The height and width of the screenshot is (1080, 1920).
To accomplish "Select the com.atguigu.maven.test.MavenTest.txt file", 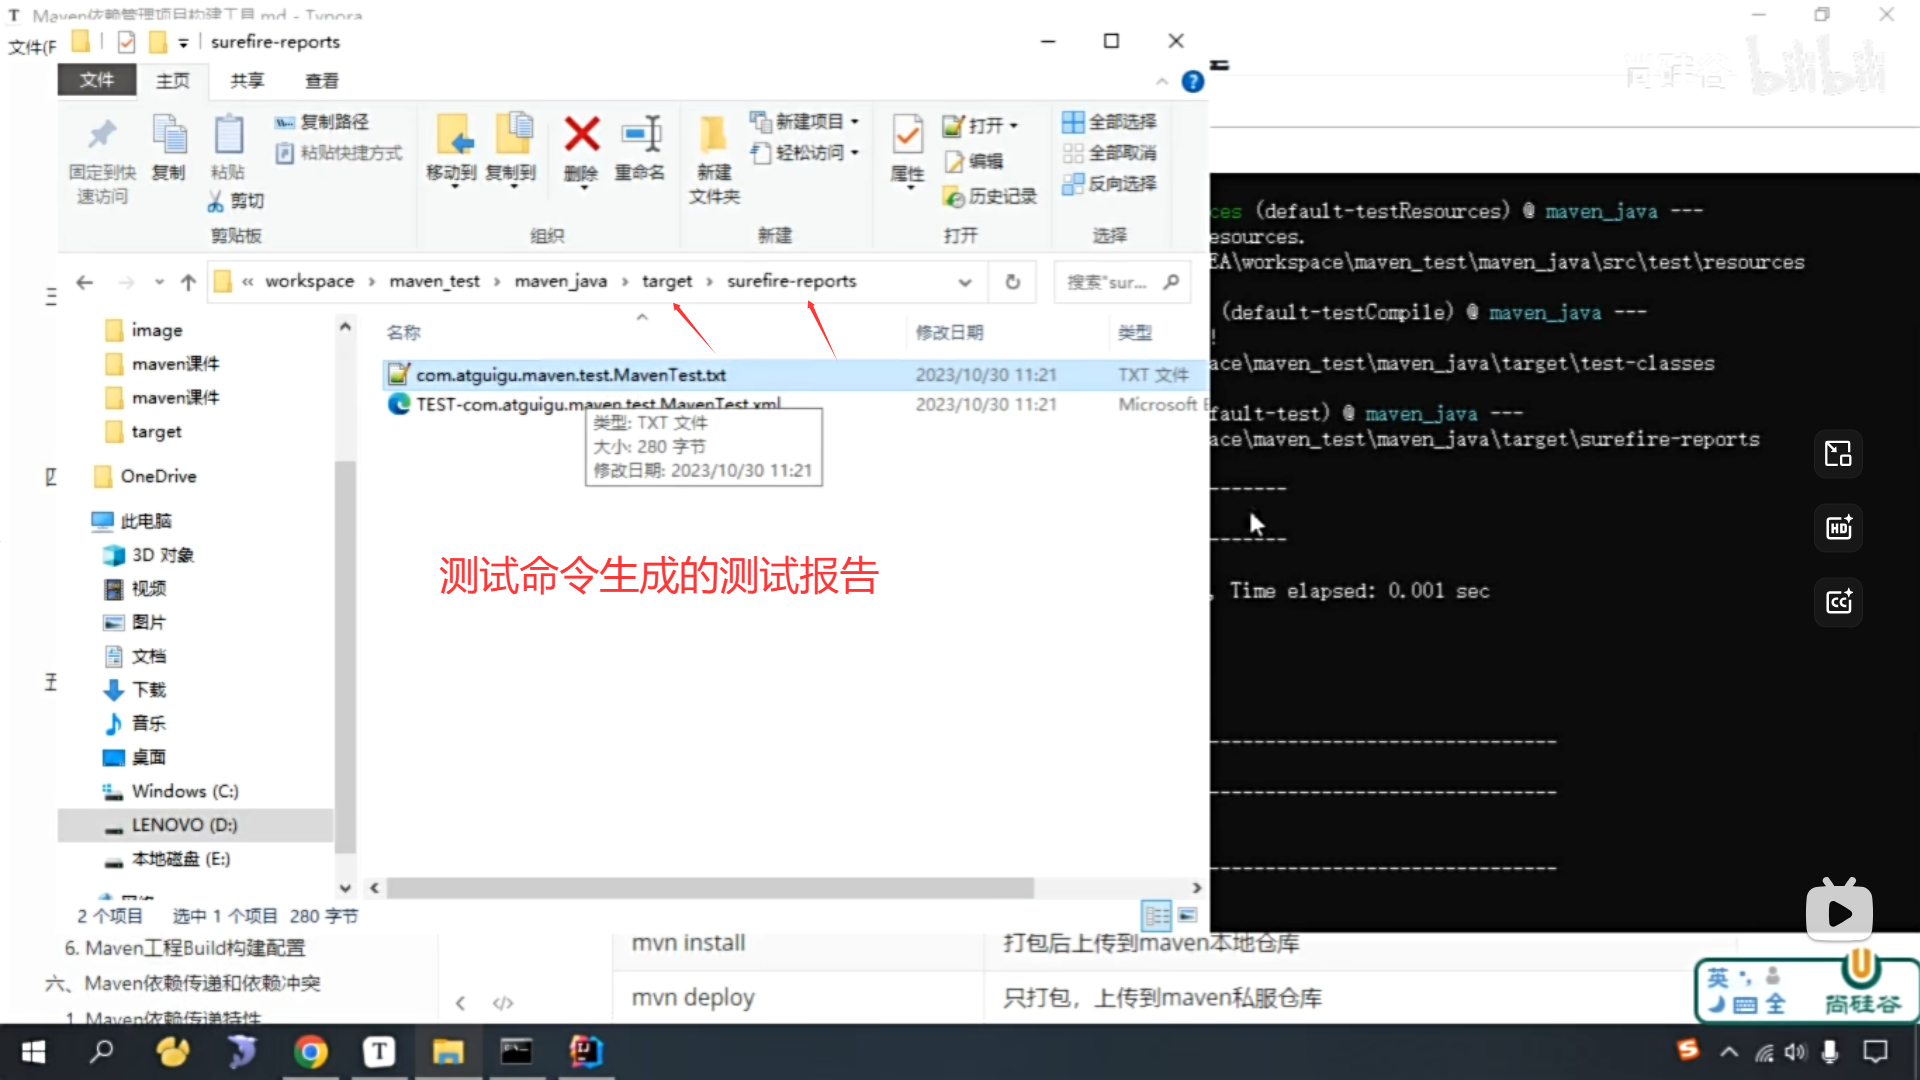I will point(570,375).
